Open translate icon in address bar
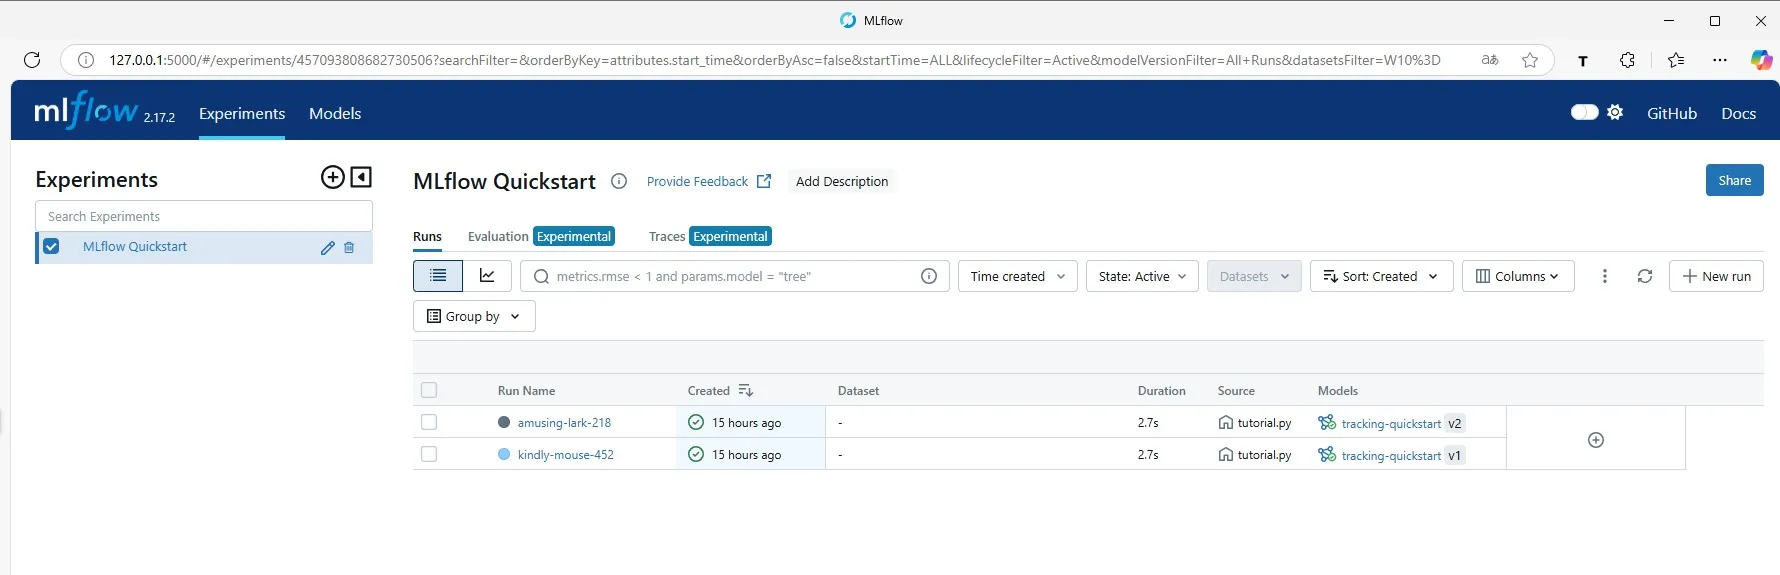 point(1490,60)
